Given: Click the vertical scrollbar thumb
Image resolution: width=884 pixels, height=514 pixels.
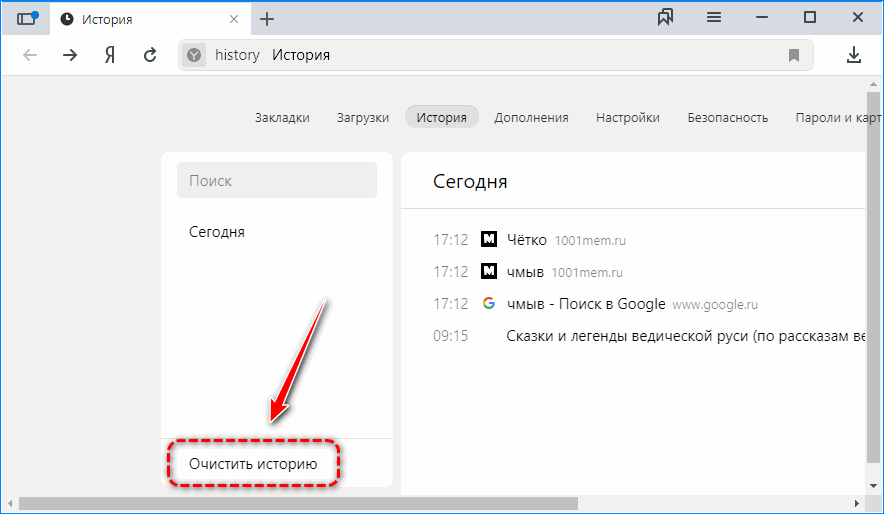Looking at the screenshot, I should coord(873,277).
